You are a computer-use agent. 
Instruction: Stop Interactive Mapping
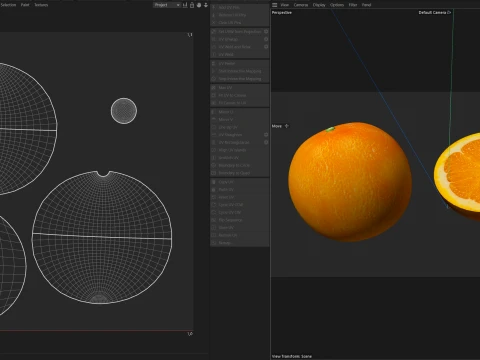pos(239,79)
